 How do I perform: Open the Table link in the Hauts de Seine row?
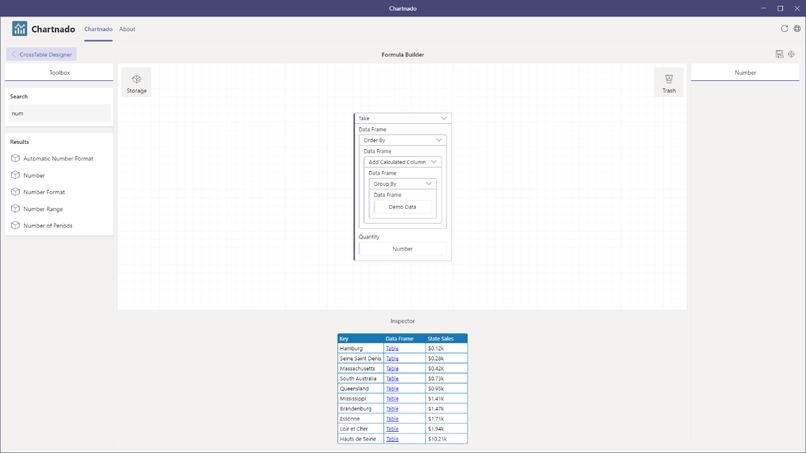[392, 439]
